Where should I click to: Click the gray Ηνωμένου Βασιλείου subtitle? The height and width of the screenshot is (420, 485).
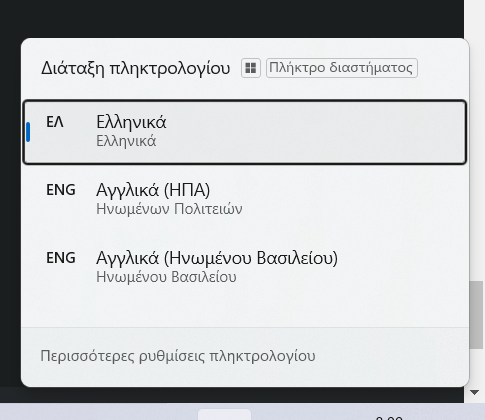pyautogui.click(x=166, y=277)
